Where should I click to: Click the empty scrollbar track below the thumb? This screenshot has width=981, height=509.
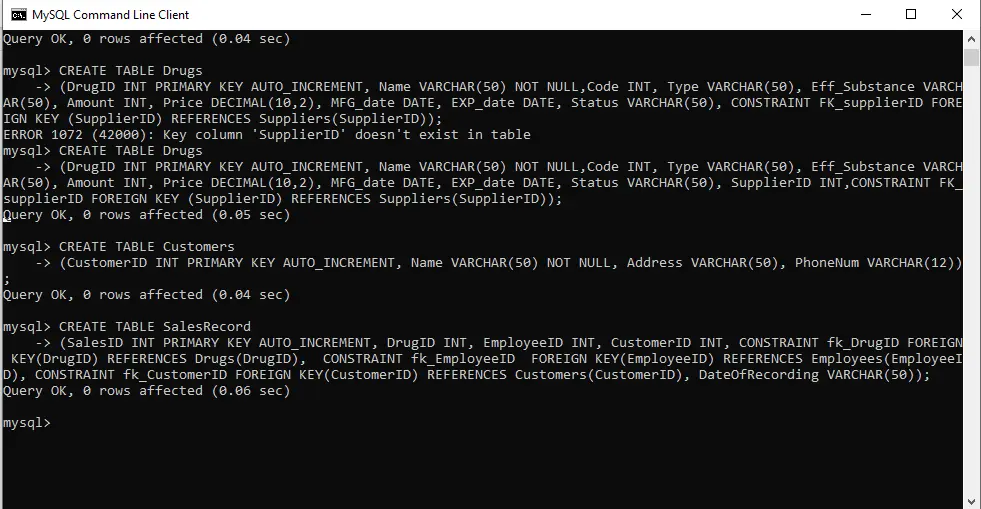(x=971, y=281)
